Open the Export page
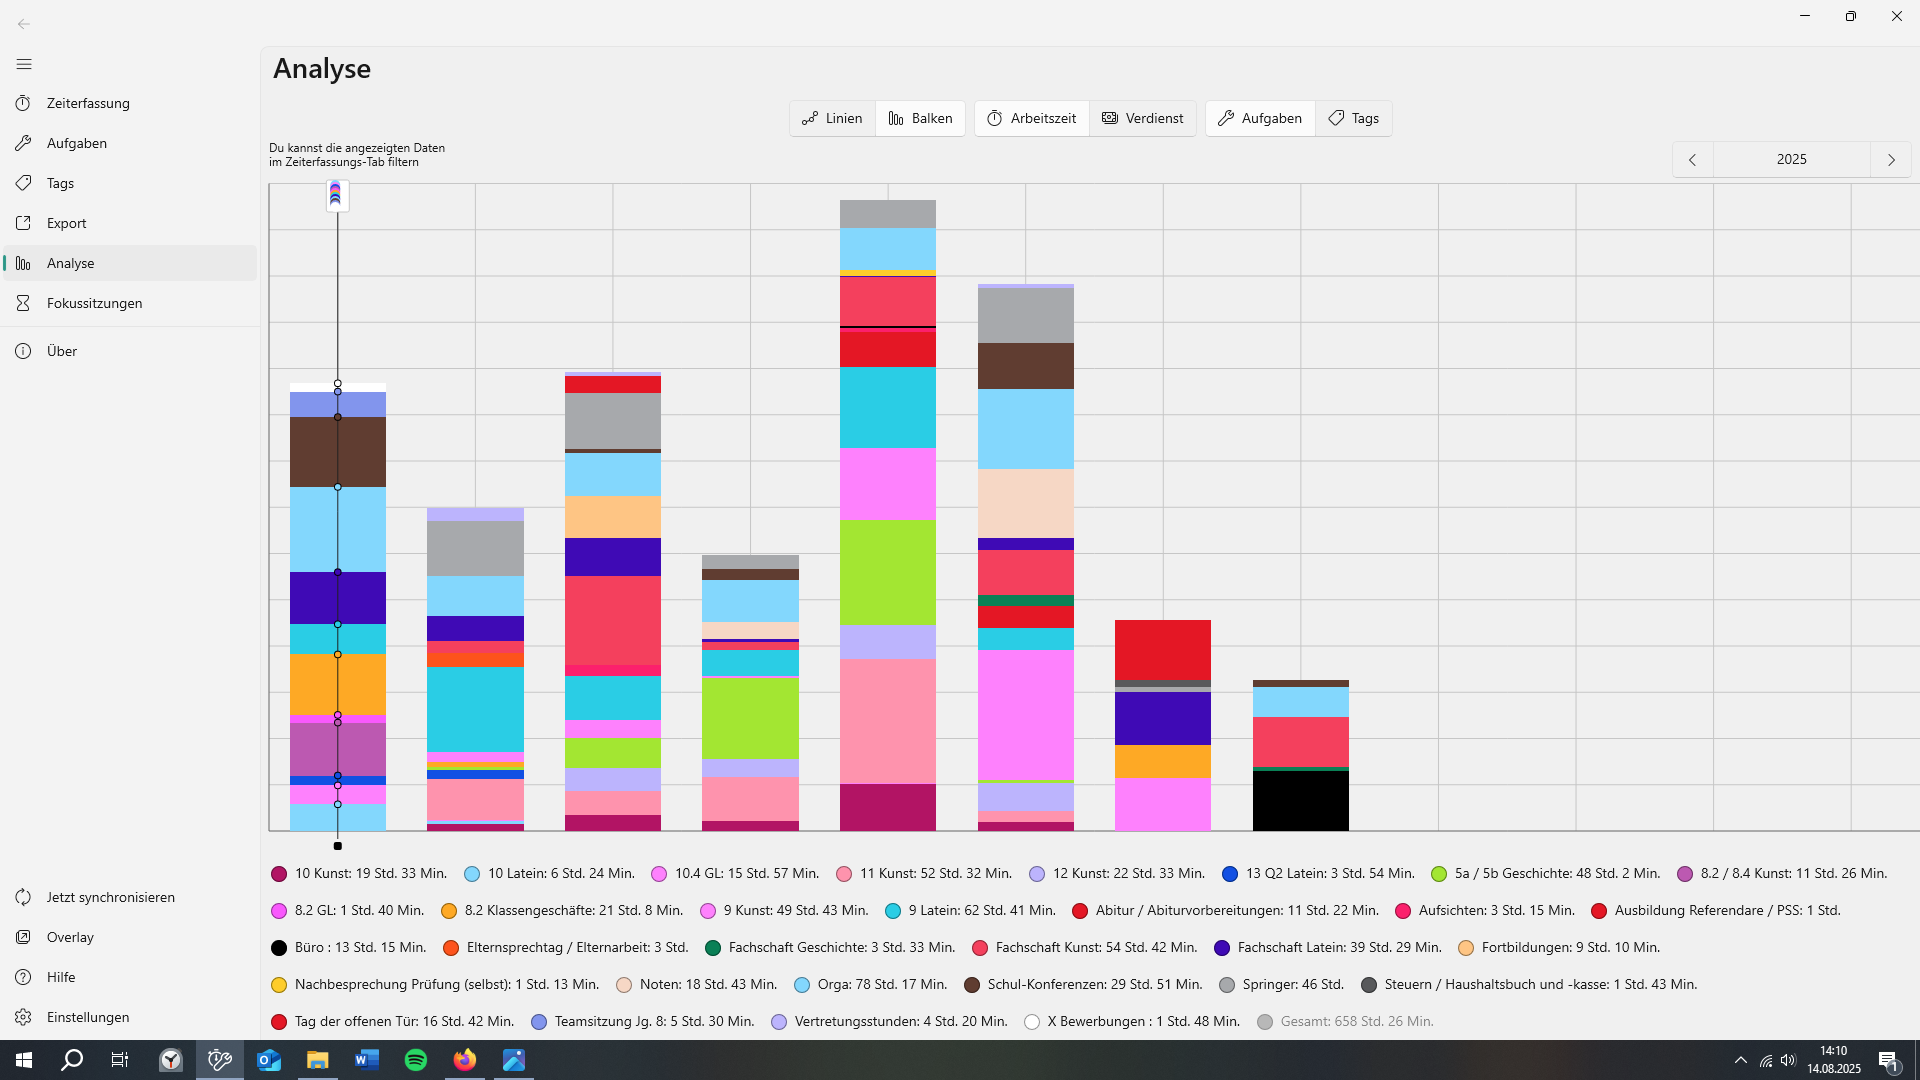This screenshot has width=1920, height=1080. 66,223
